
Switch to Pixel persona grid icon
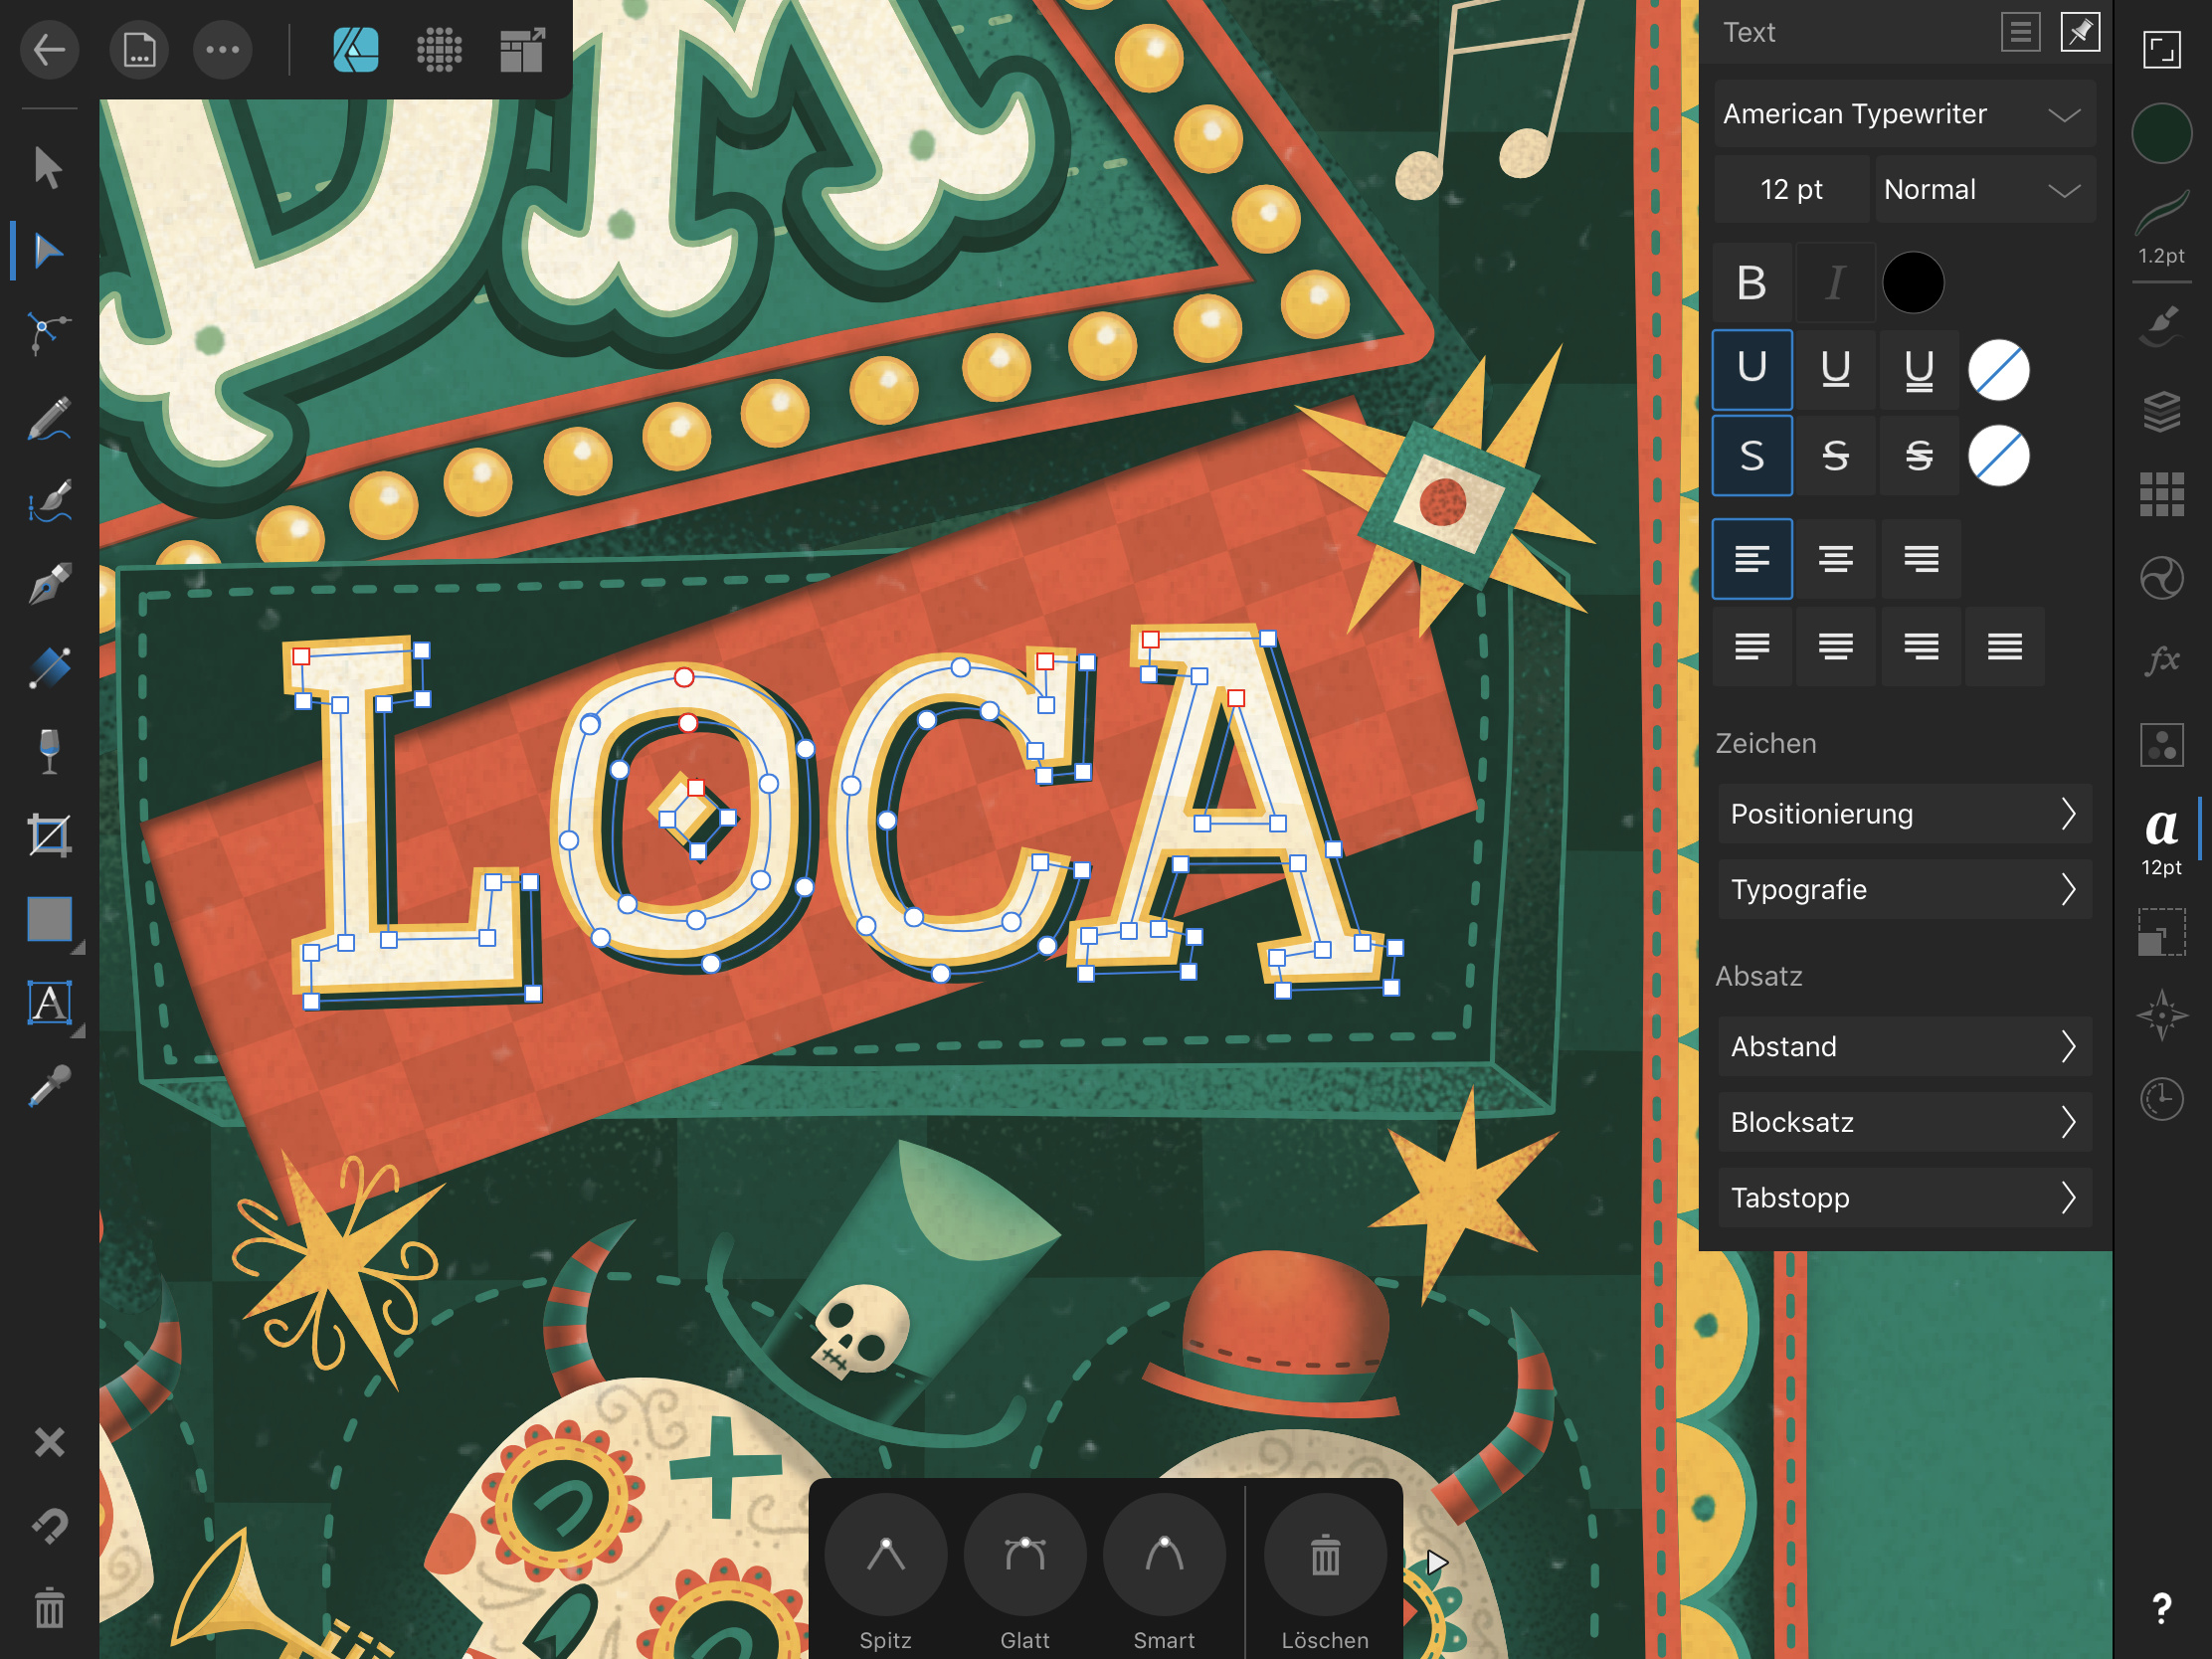(x=438, y=49)
